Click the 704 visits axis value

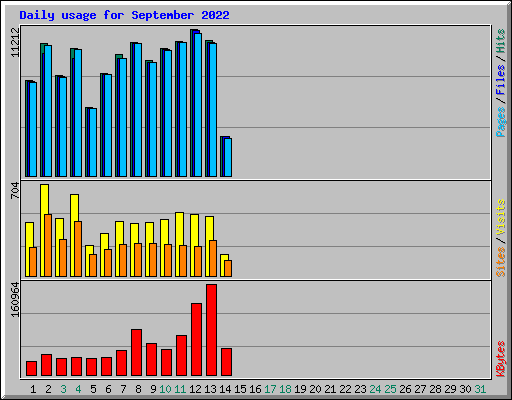[x=15, y=190]
